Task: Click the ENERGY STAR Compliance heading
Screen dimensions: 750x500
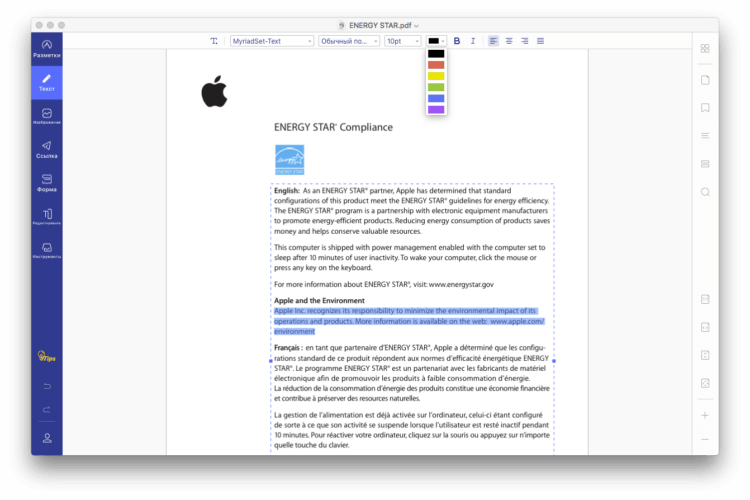Action: (x=333, y=127)
